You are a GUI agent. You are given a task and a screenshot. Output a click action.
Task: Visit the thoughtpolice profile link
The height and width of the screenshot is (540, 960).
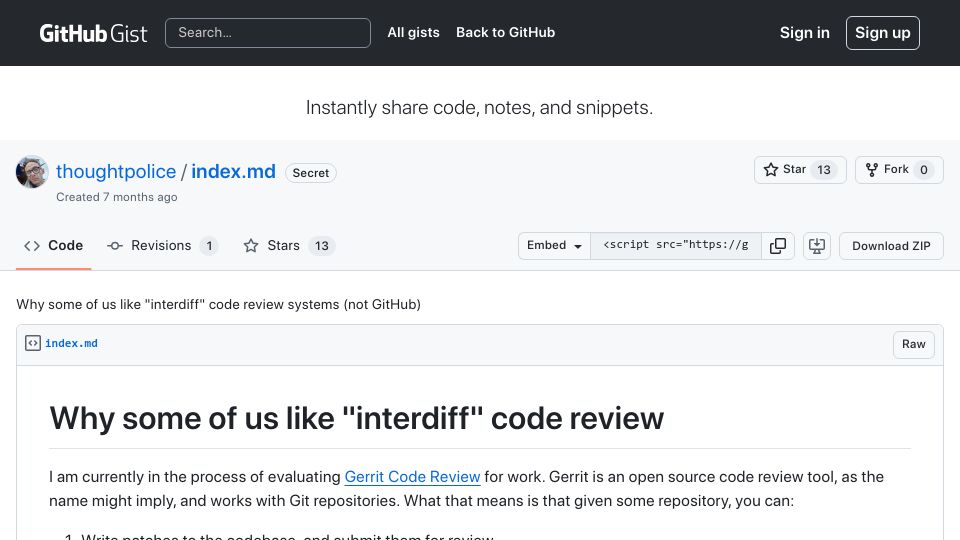click(116, 171)
